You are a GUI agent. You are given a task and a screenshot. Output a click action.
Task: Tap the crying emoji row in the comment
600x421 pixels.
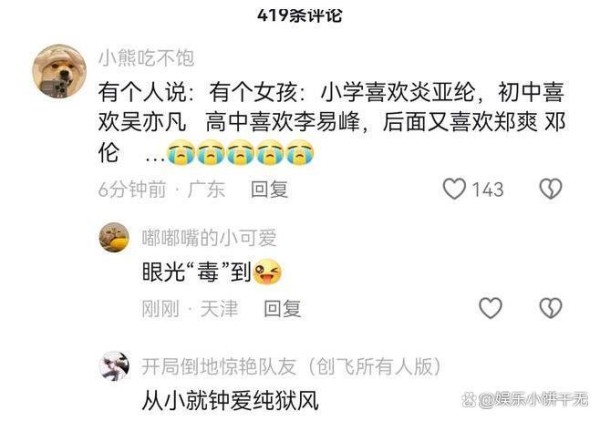pos(241,153)
